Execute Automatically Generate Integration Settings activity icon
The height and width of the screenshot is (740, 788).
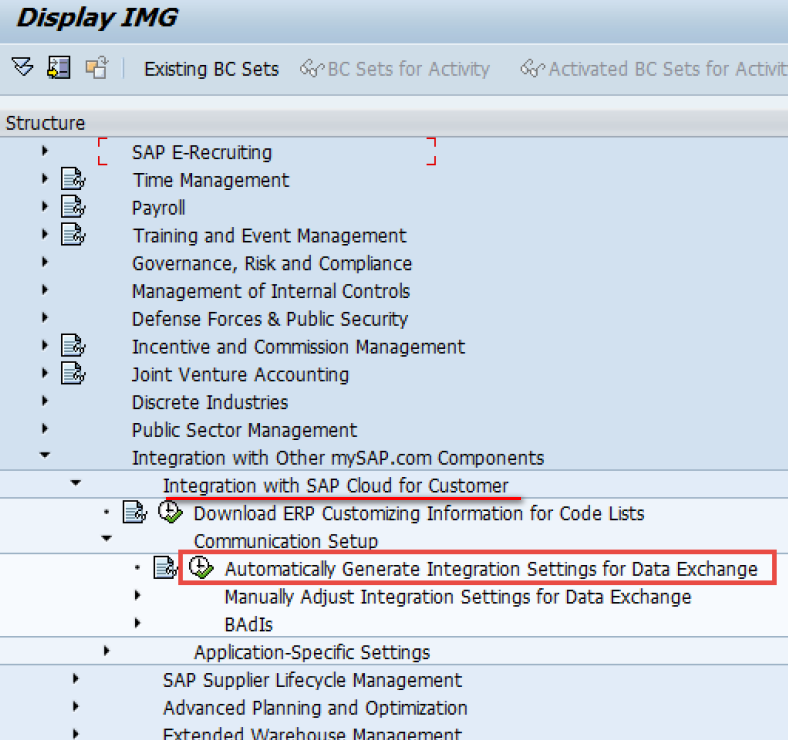(201, 568)
